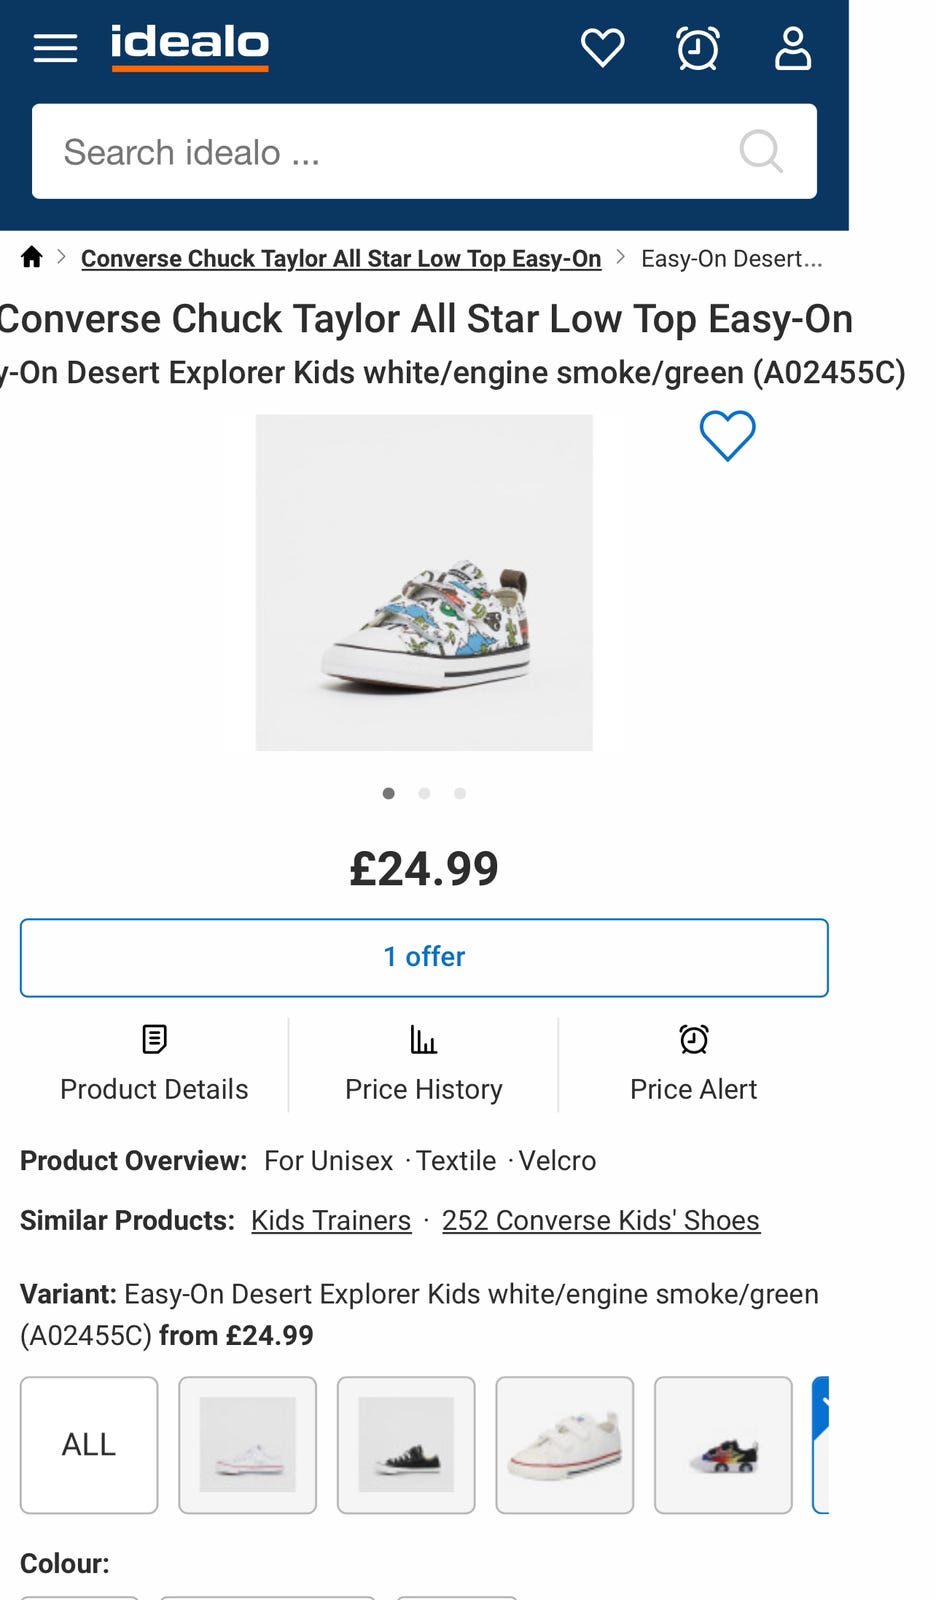Open 252 Converse Kids' Shoes link
Screen dimensions: 936x1600
point(601,1221)
